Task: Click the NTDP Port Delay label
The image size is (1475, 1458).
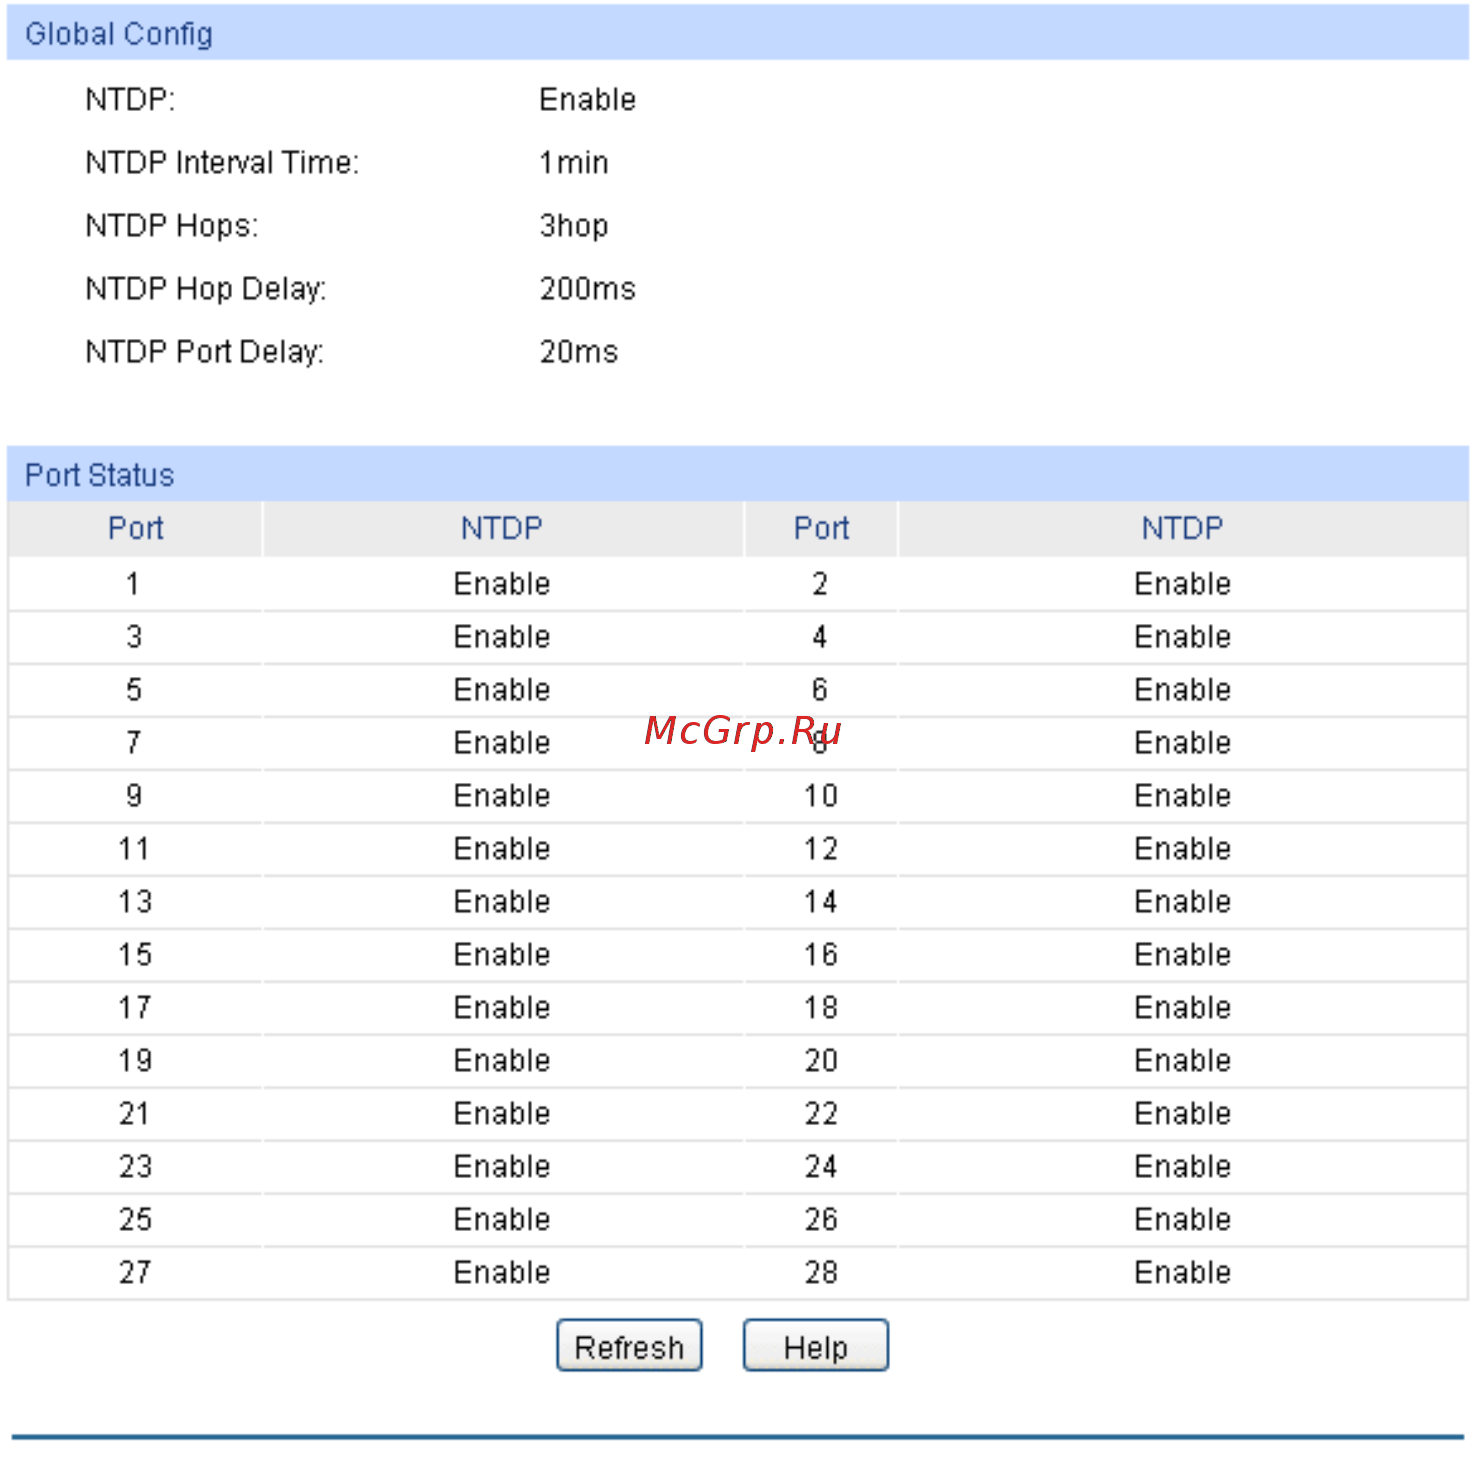Action: point(205,352)
